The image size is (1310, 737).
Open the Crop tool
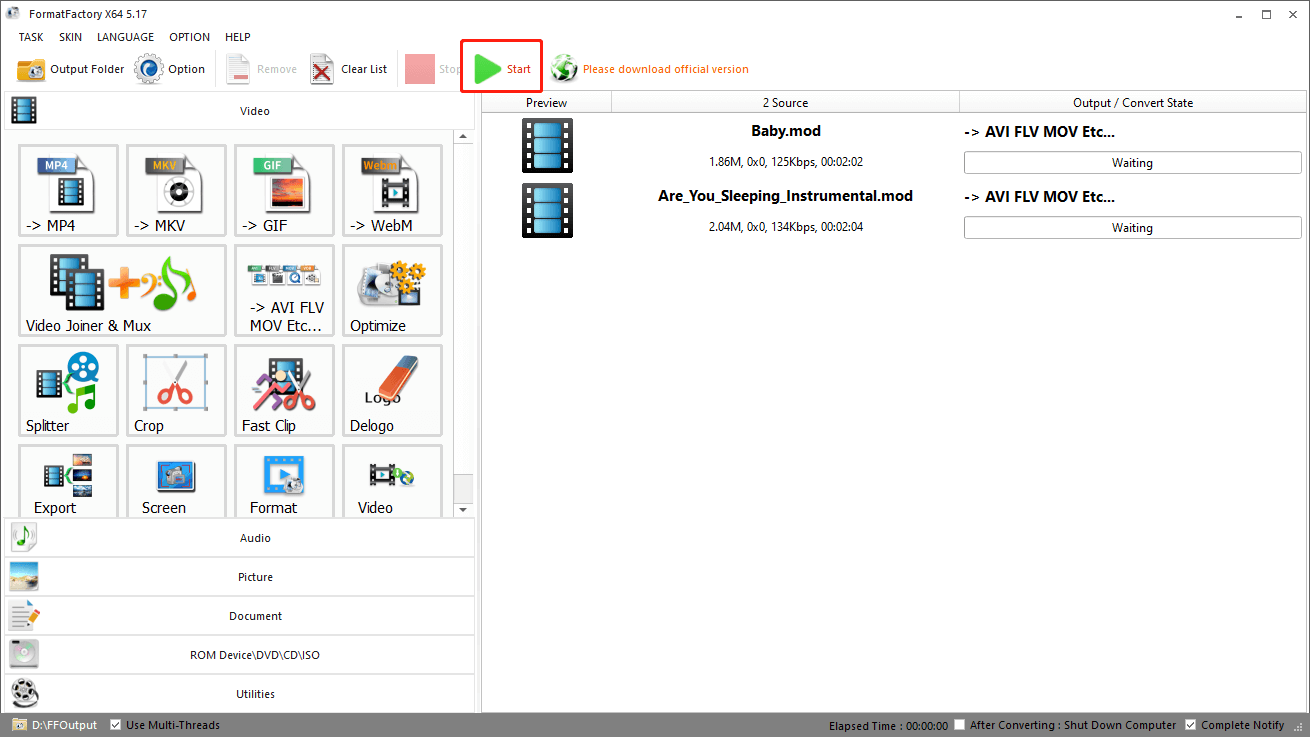click(x=176, y=390)
